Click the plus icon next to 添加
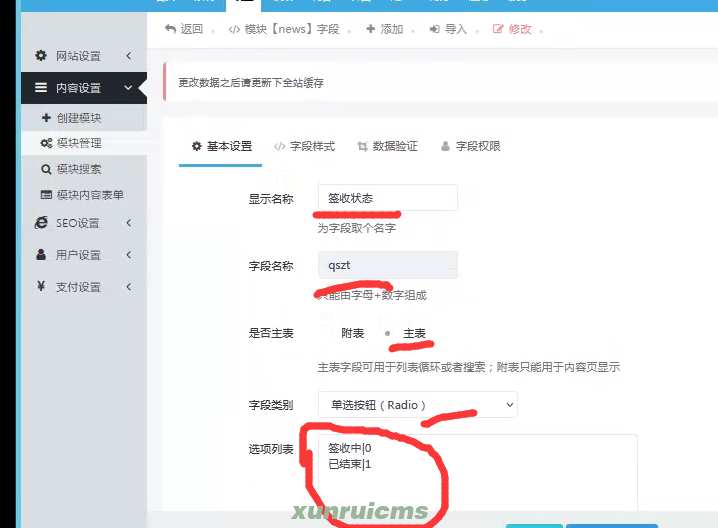718x528 pixels. coord(370,29)
